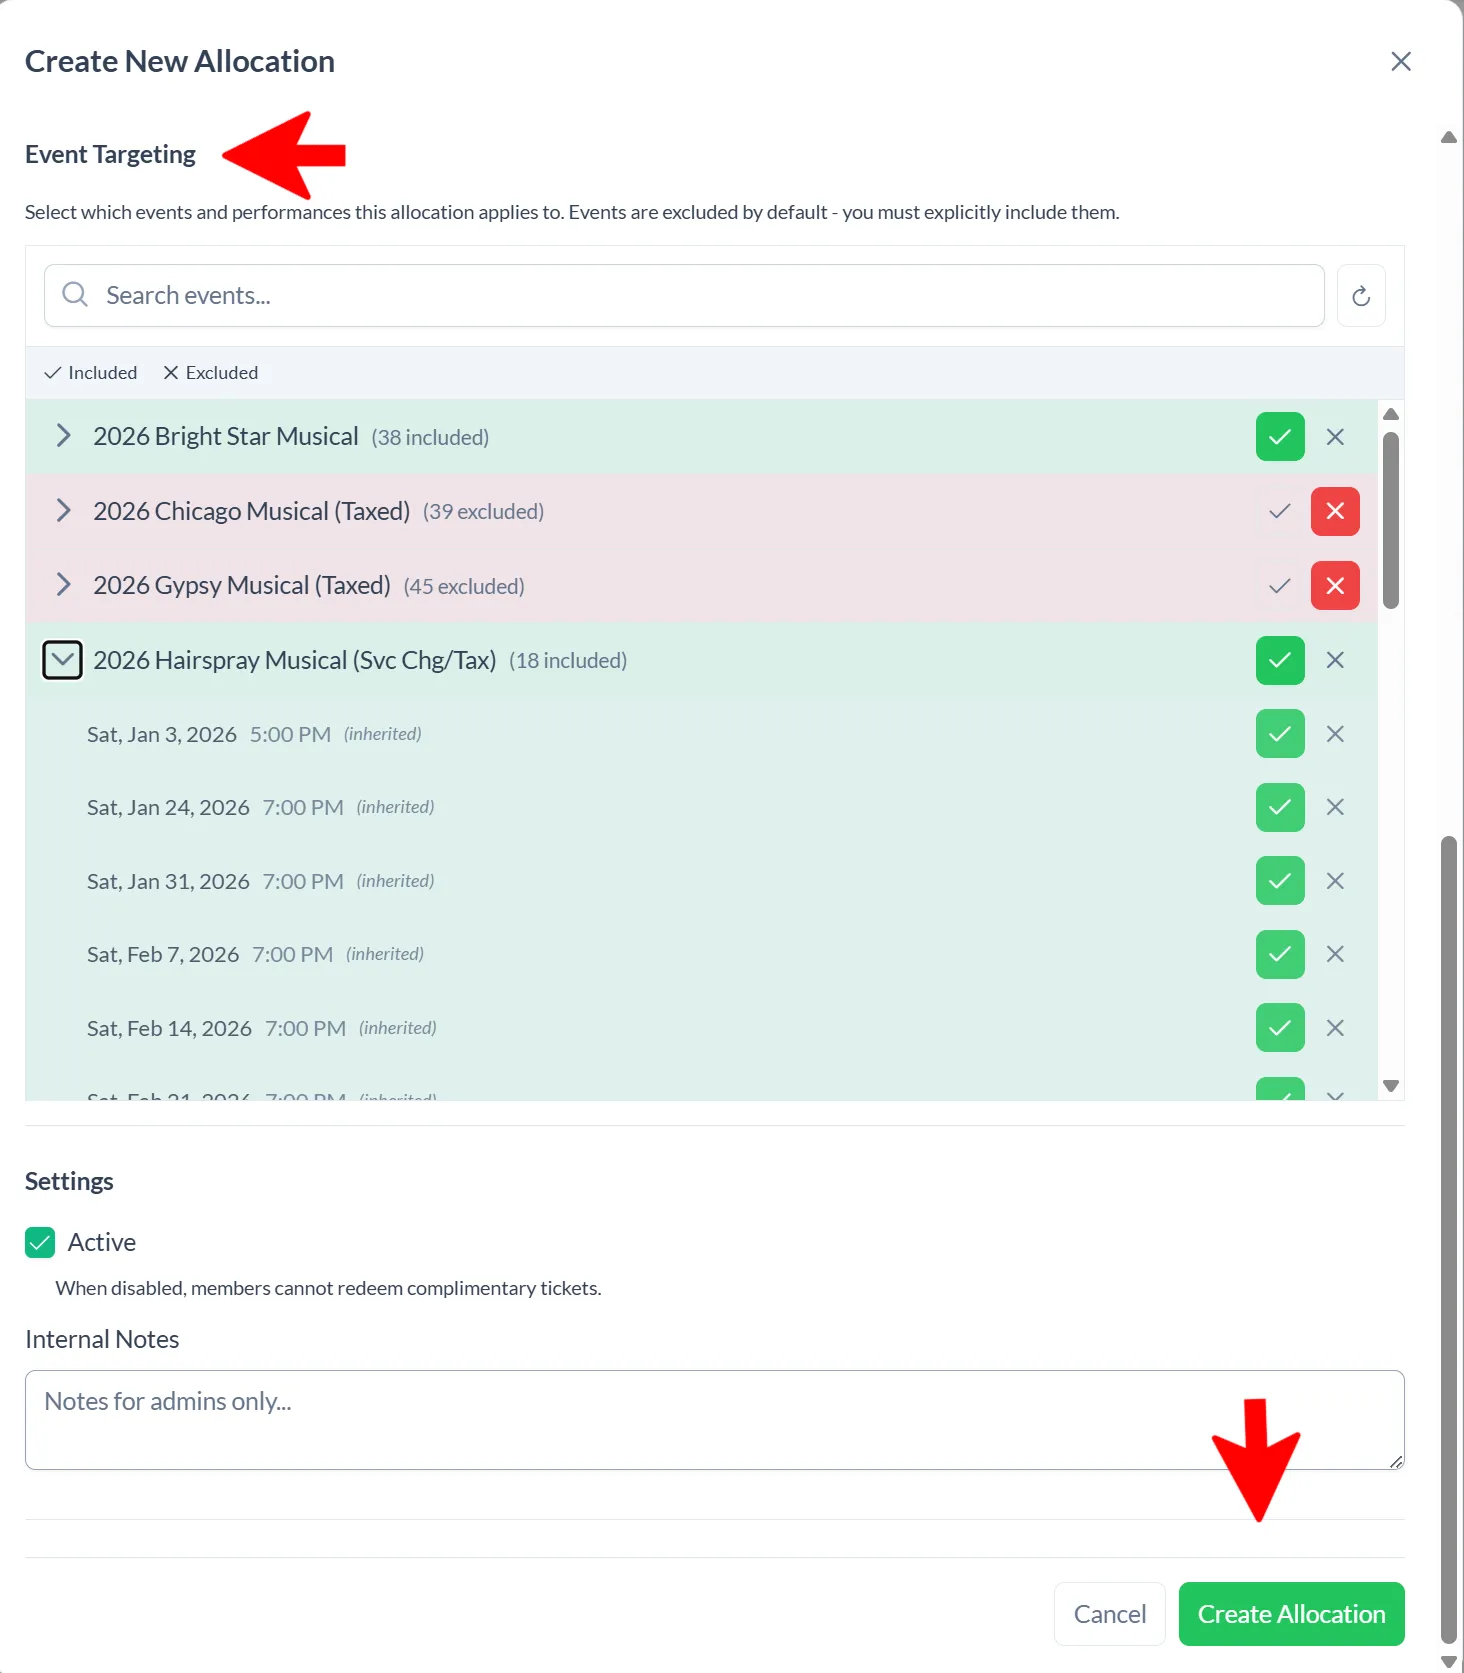This screenshot has height=1673, width=1464.
Task: Include 2026 Chicago Musical (Taxed) event
Action: [1280, 511]
